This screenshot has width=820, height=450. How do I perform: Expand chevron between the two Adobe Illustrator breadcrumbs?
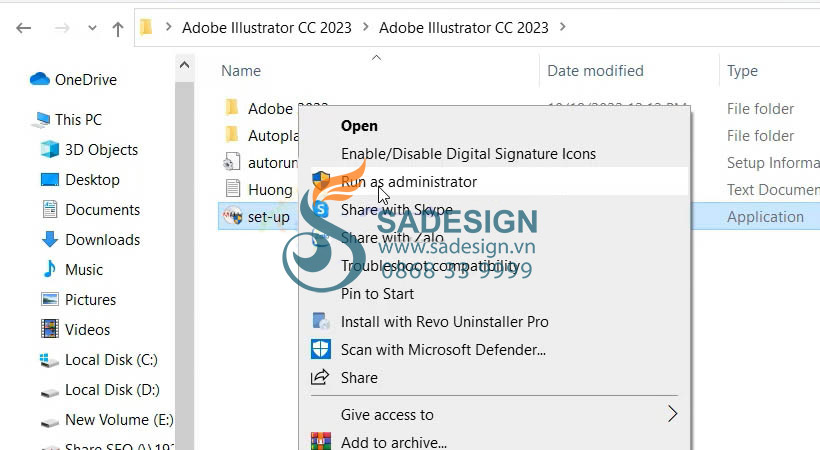coord(365,26)
